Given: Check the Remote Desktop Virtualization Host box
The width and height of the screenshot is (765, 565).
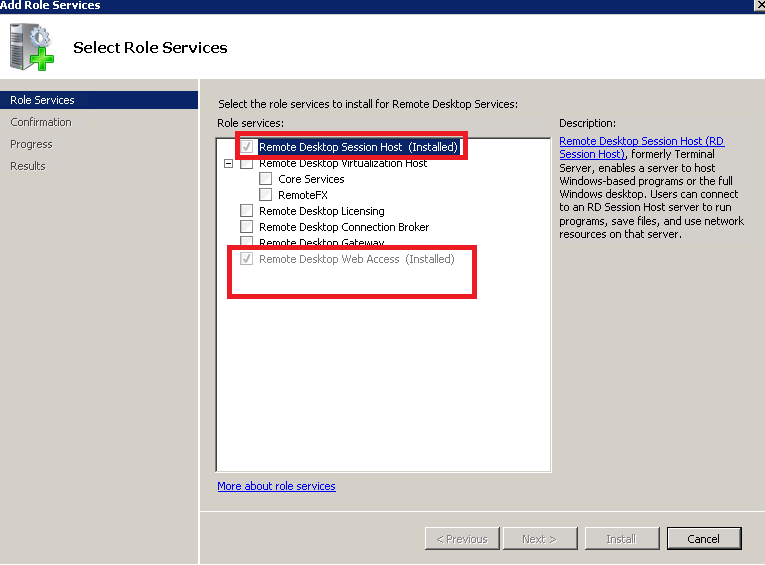Looking at the screenshot, I should coord(247,164).
